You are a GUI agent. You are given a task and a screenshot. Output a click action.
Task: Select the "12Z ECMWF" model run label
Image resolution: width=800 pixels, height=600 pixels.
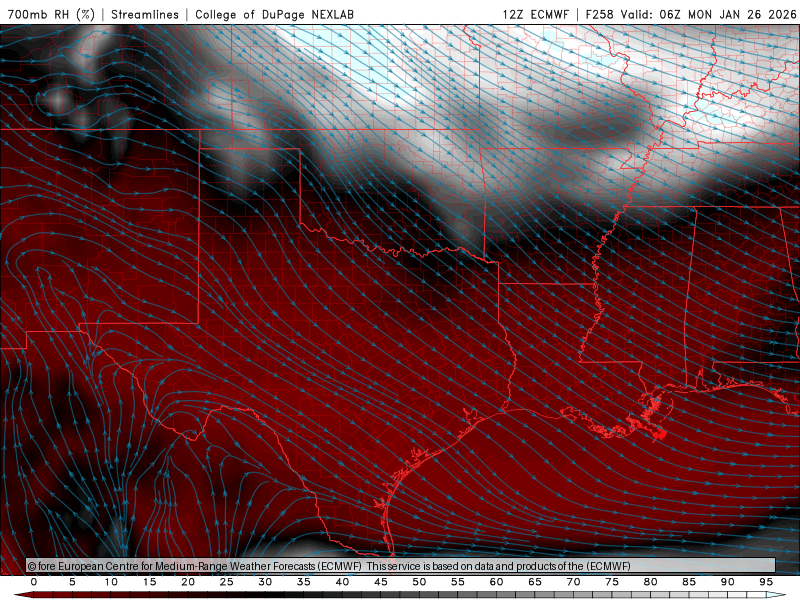(535, 14)
